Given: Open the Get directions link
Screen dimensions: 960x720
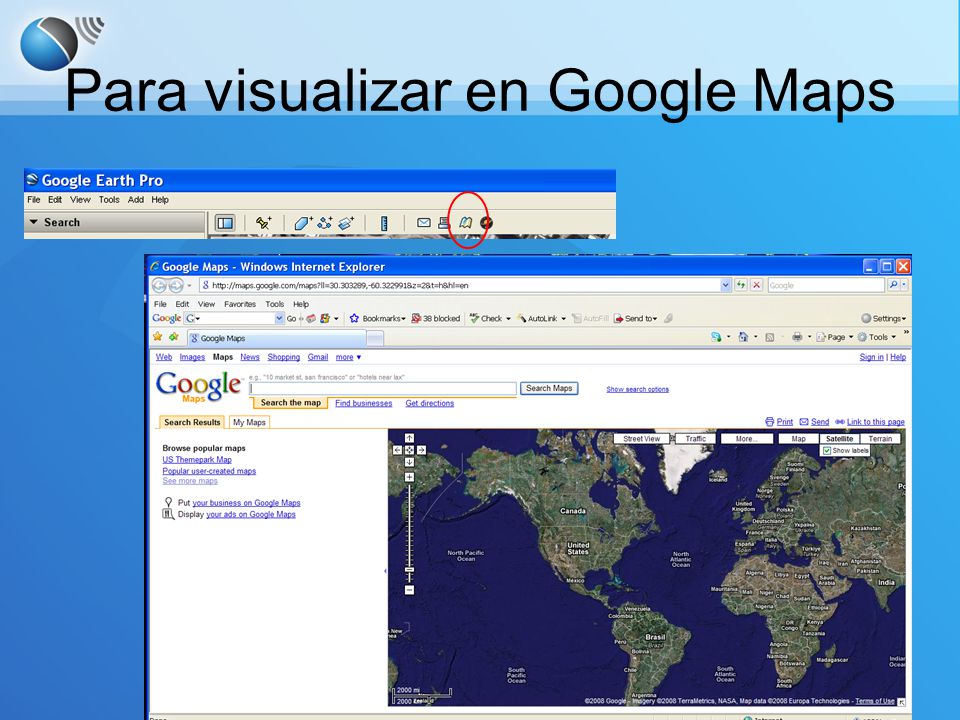Looking at the screenshot, I should [x=430, y=403].
